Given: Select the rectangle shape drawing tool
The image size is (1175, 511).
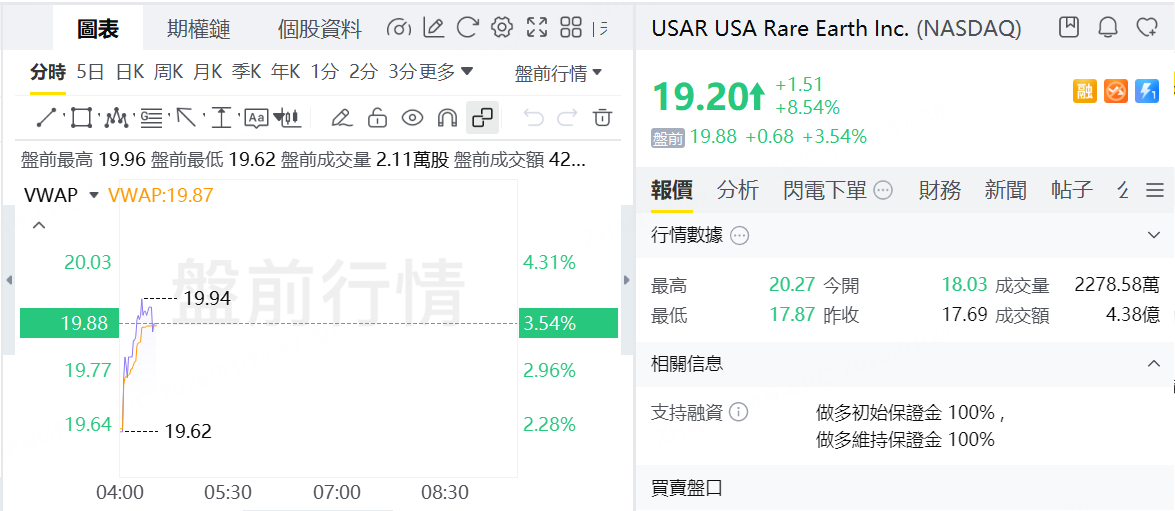Looking at the screenshot, I should pos(80,118).
